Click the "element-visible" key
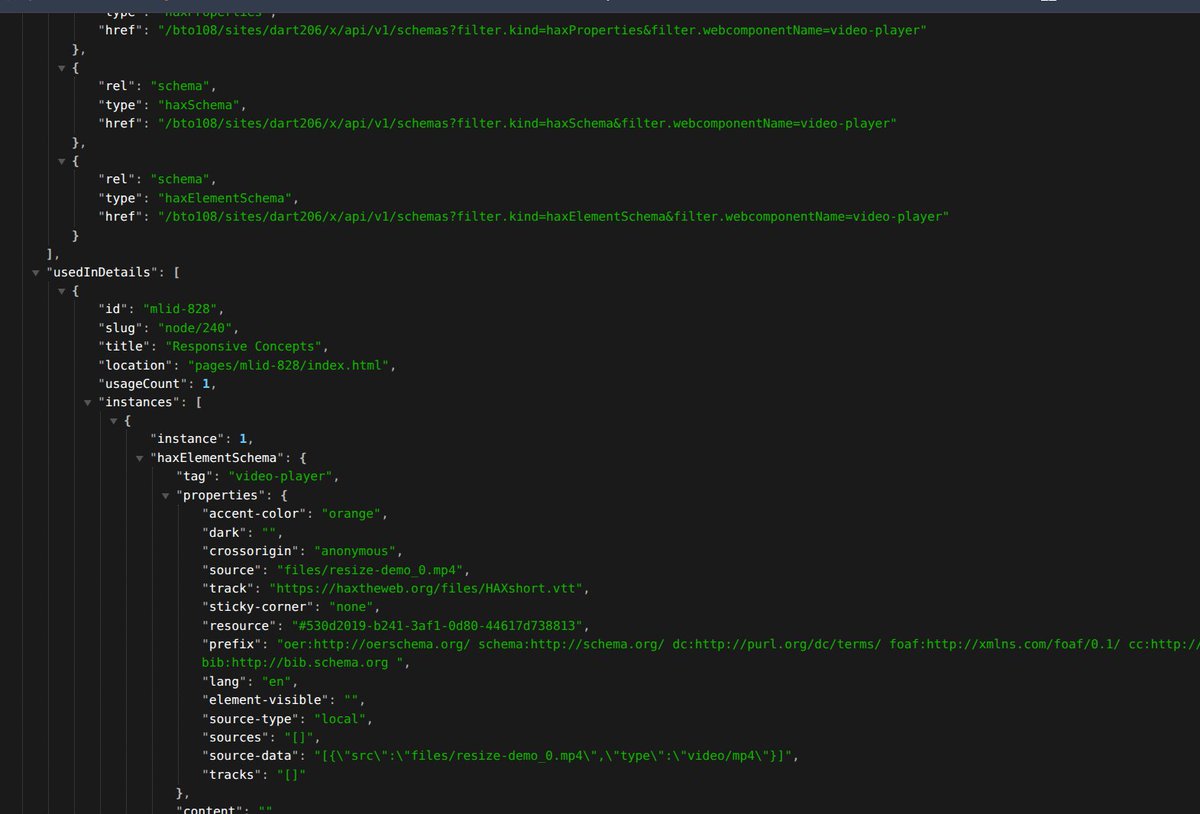This screenshot has width=1200, height=814. (265, 699)
